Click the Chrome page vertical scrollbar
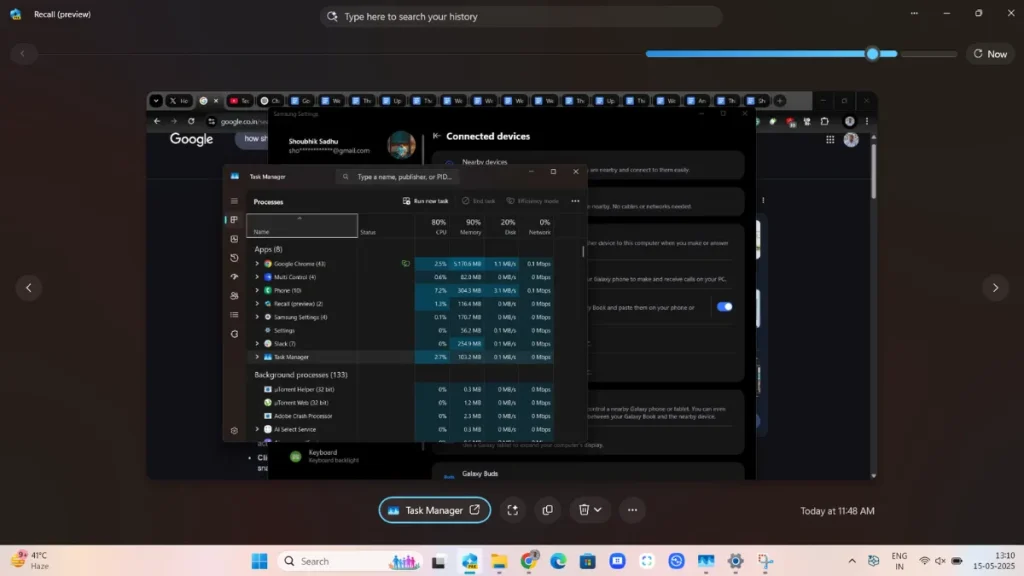Screen dimensions: 1024x576 874,171
